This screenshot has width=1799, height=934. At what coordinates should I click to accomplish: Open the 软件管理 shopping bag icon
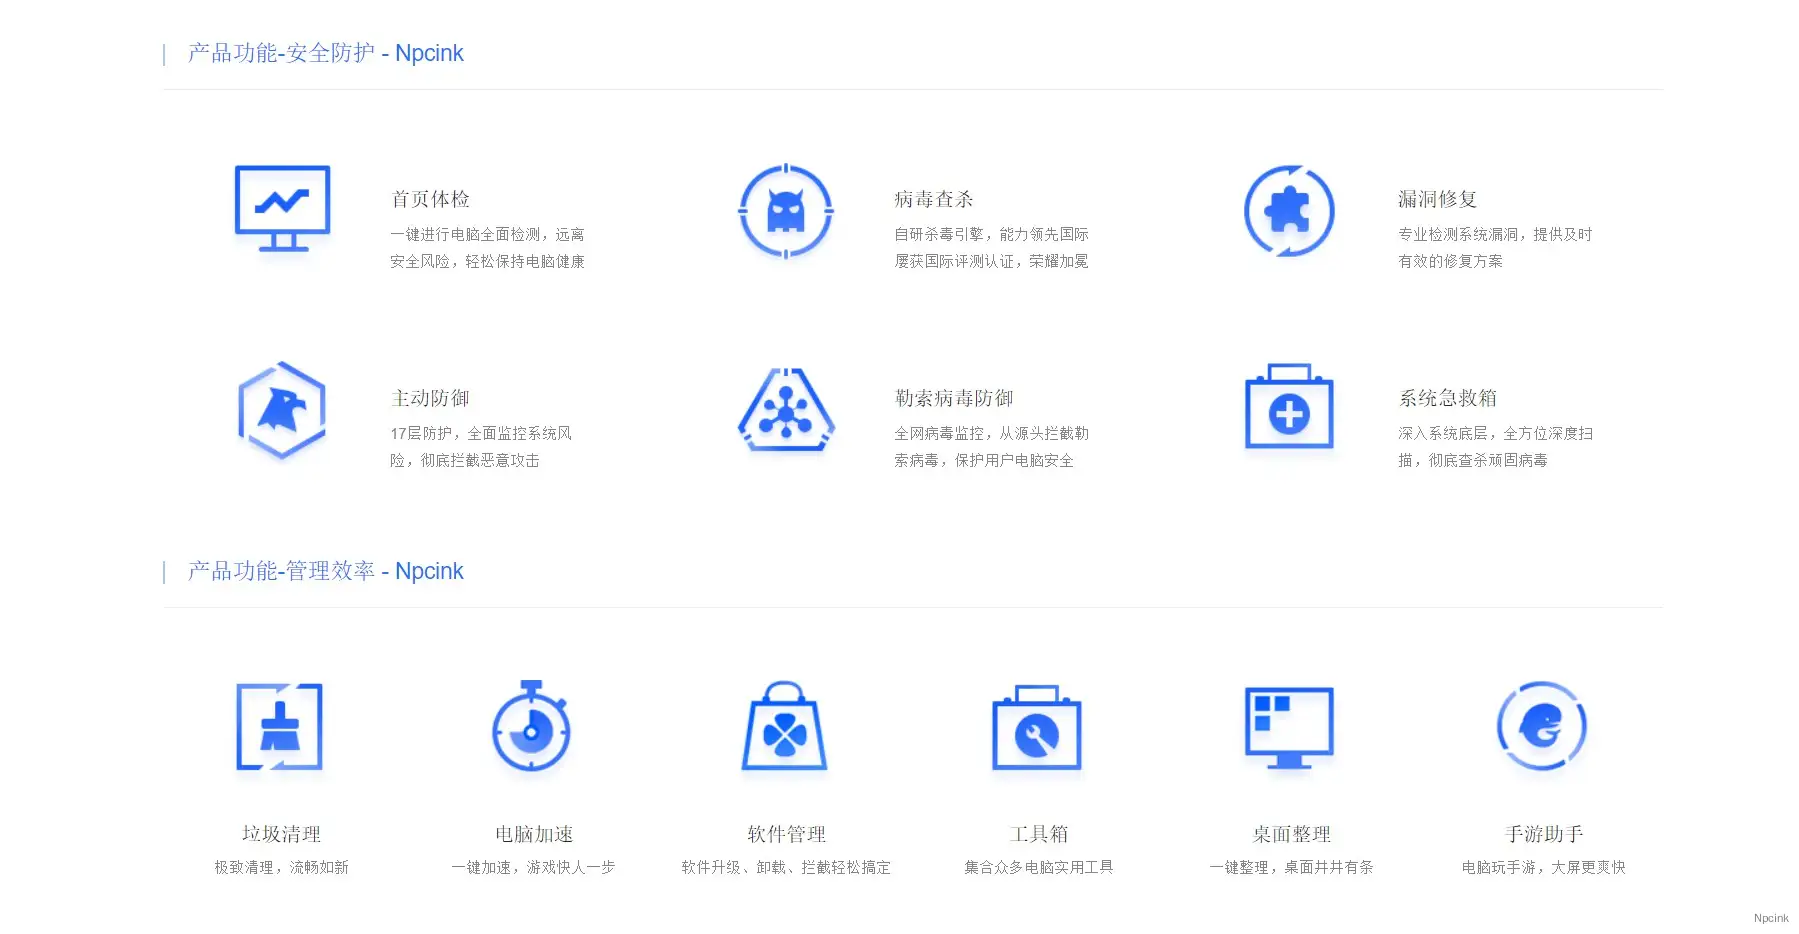[785, 727]
